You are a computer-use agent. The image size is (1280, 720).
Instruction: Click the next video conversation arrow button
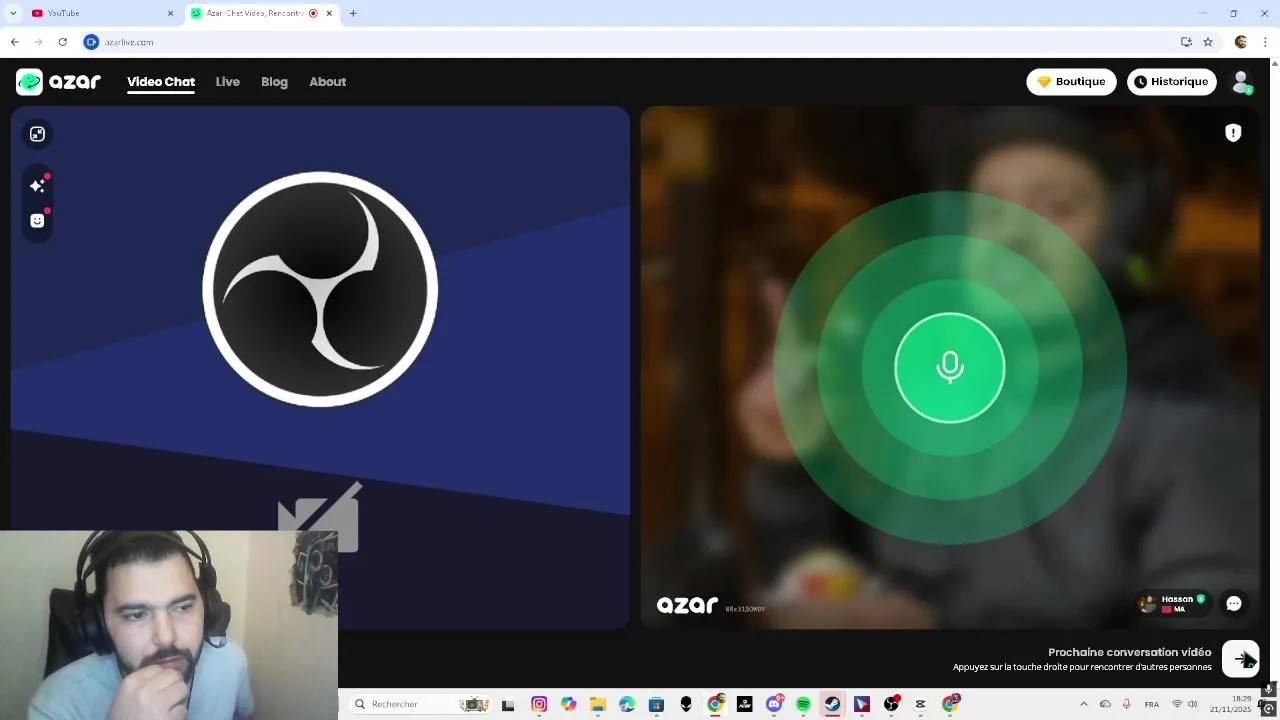coord(1240,659)
